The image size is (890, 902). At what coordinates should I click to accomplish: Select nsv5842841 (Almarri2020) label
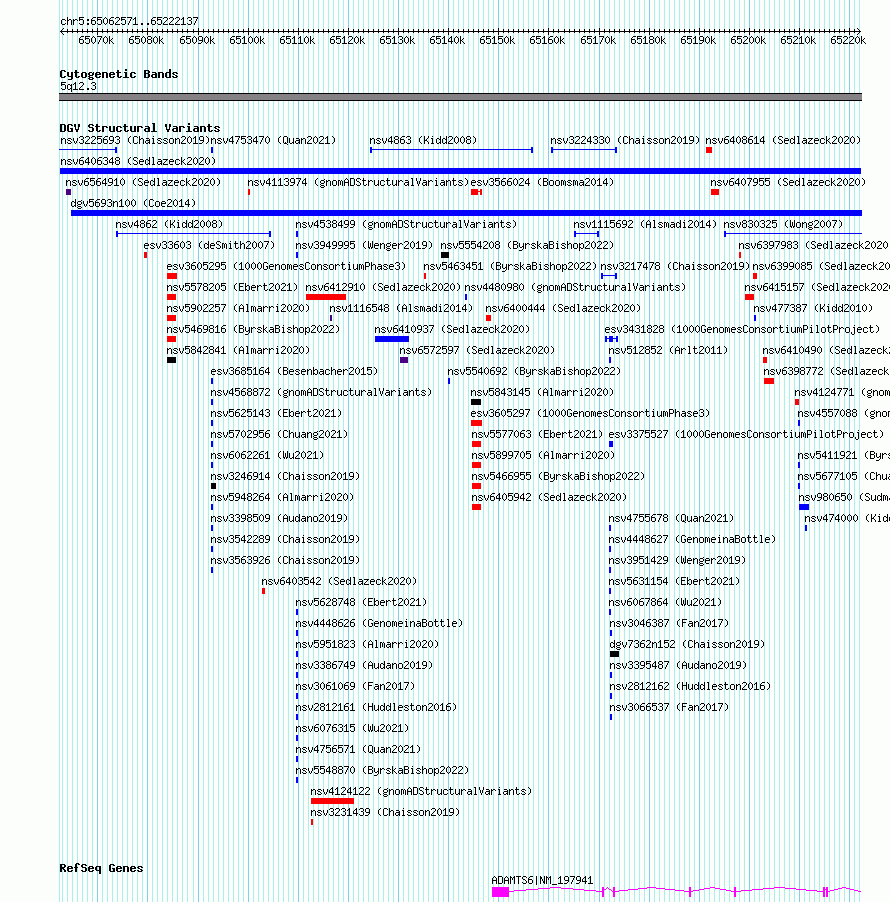click(x=238, y=351)
